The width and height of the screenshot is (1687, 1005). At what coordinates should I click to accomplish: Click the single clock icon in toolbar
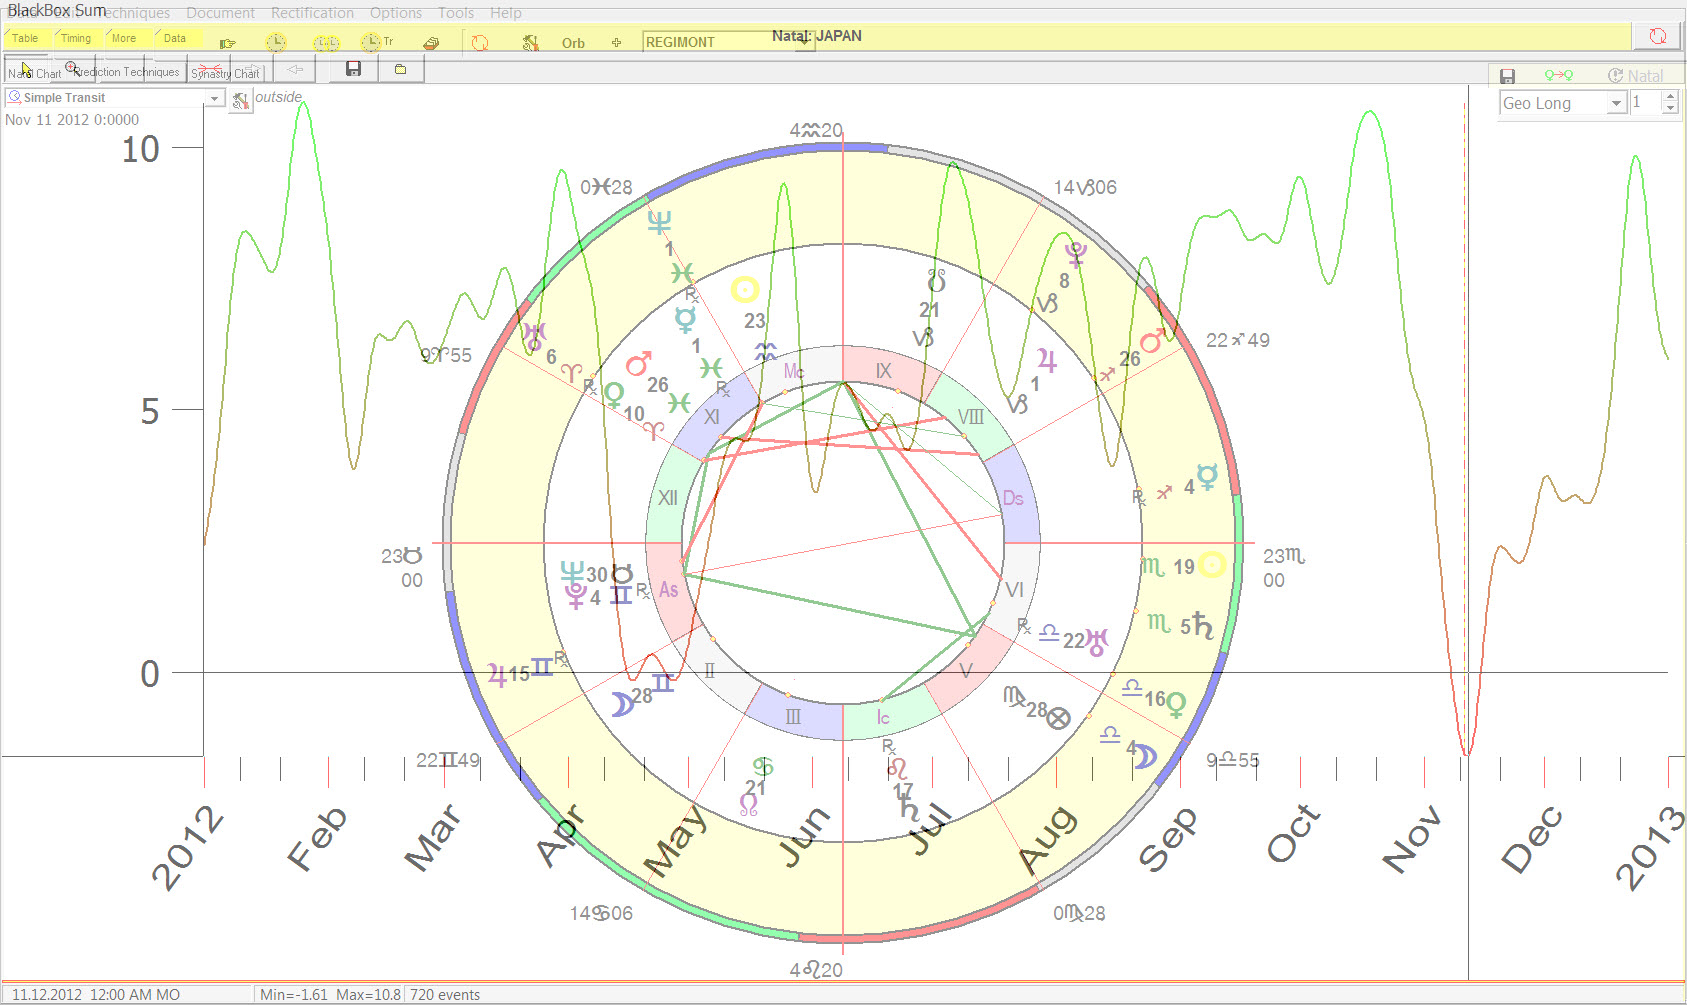(x=276, y=42)
